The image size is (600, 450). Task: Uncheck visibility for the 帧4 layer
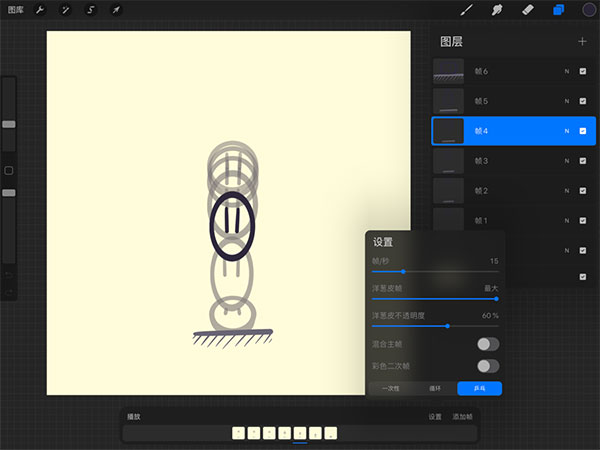(582, 131)
